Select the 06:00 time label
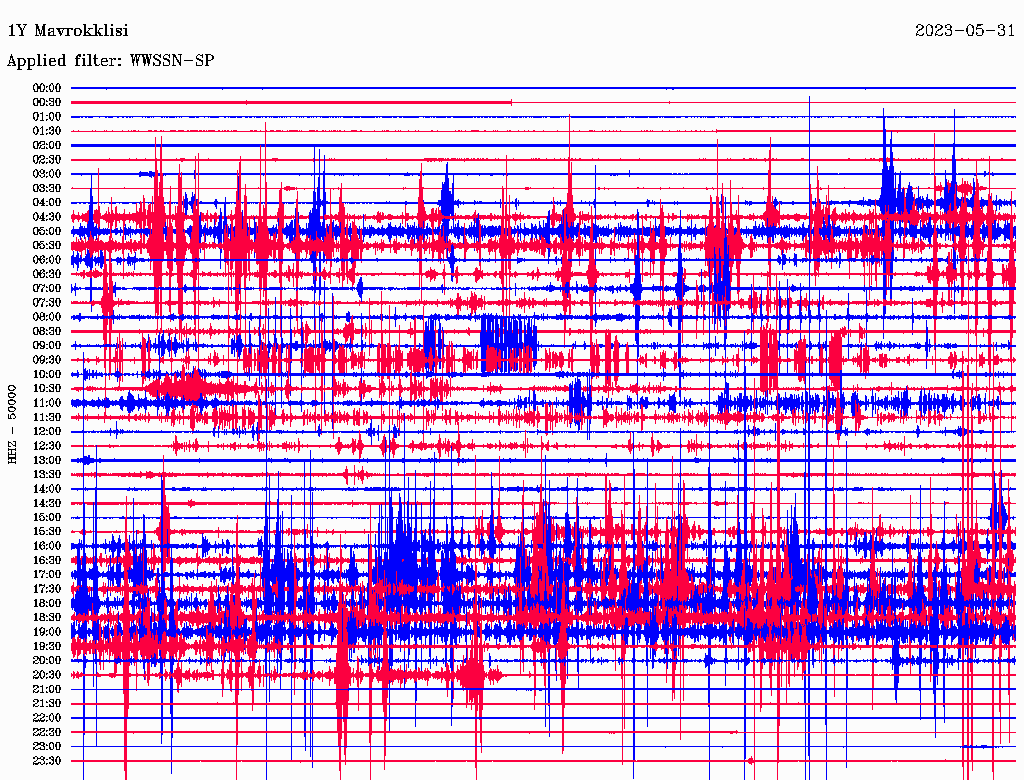 (x=46, y=260)
